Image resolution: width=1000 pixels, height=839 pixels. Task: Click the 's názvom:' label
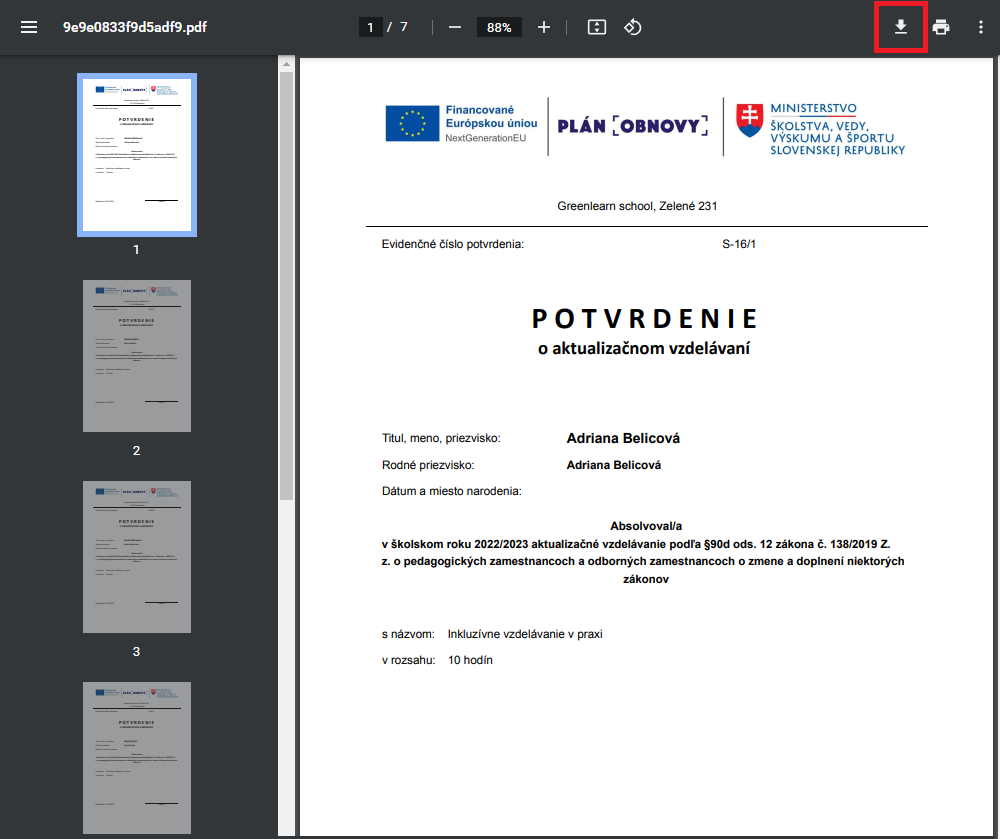click(x=408, y=634)
